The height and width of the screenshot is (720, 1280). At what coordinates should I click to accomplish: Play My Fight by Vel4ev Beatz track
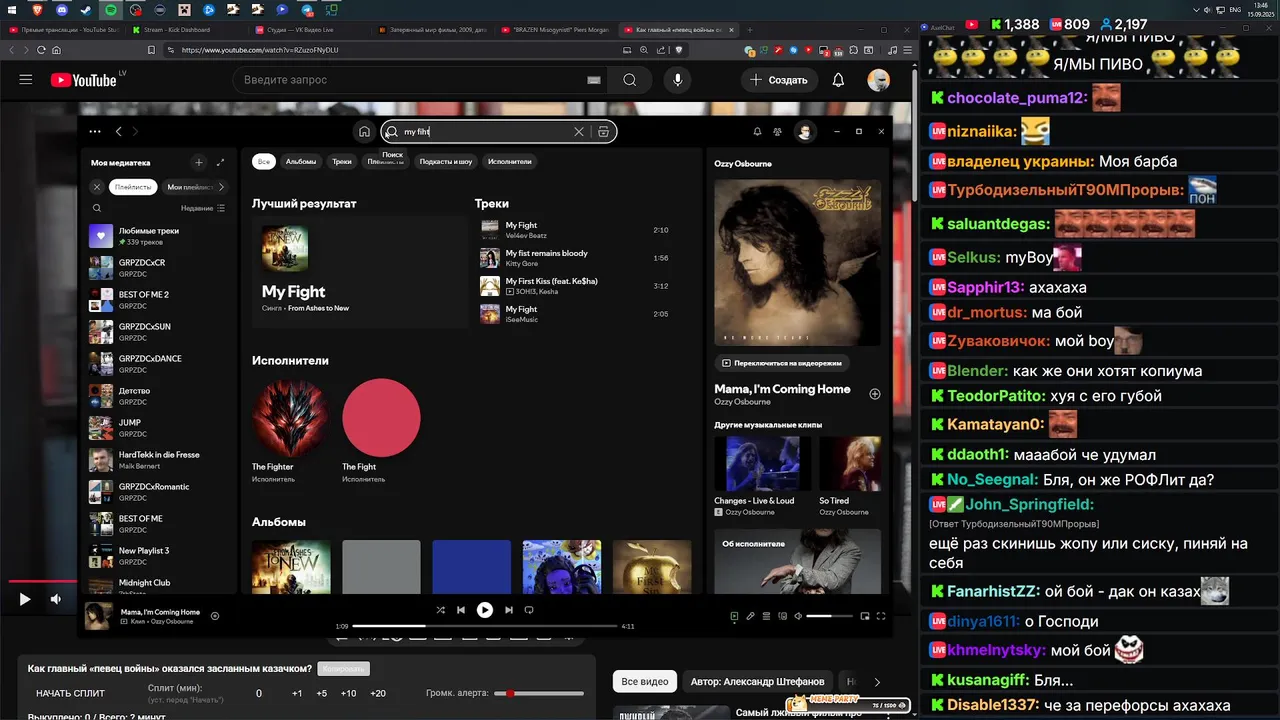click(x=575, y=230)
